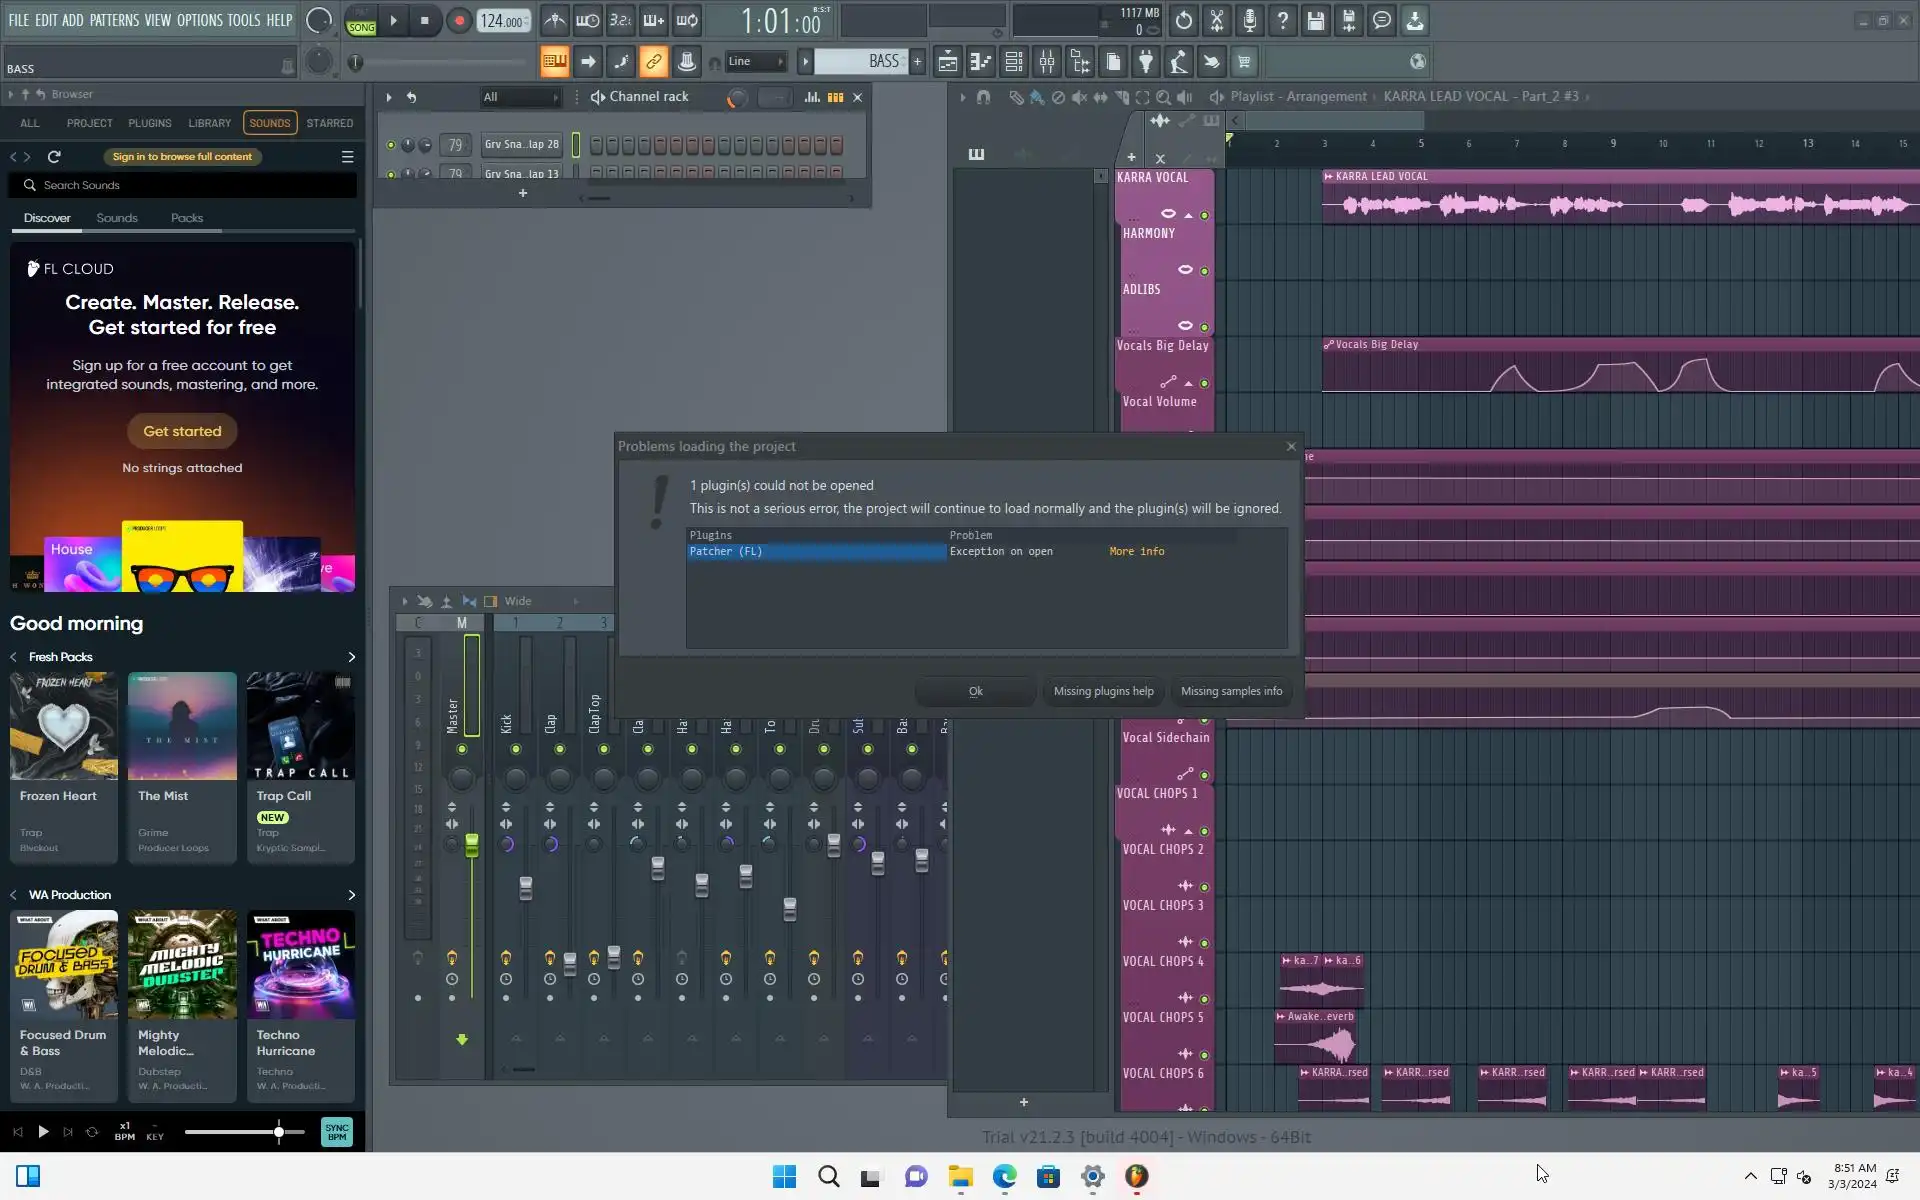Click Ok in the problems dialog

click(975, 691)
